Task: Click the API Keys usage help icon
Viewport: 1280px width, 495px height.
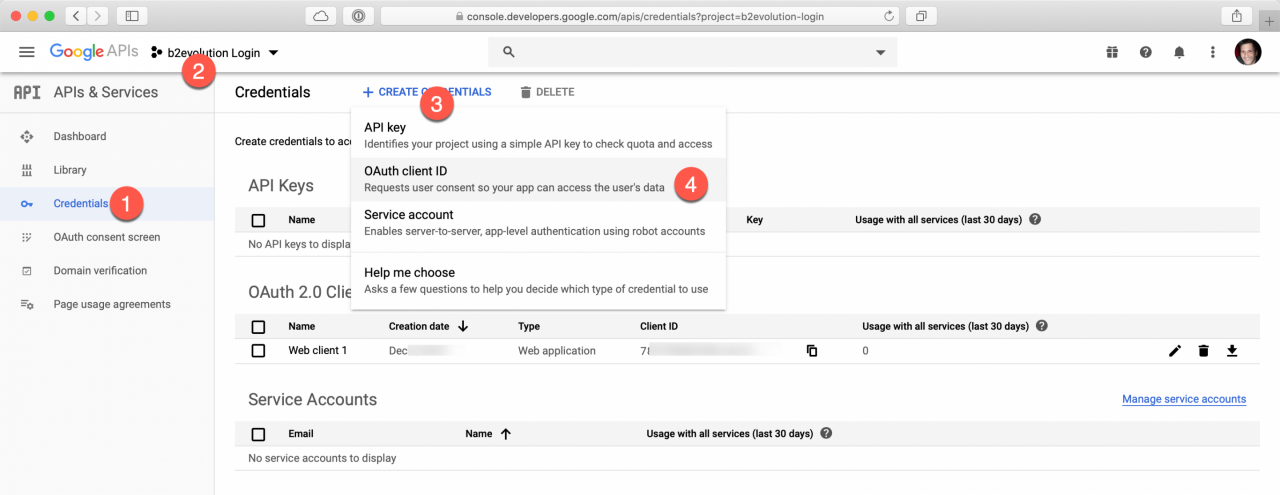Action: [1035, 219]
